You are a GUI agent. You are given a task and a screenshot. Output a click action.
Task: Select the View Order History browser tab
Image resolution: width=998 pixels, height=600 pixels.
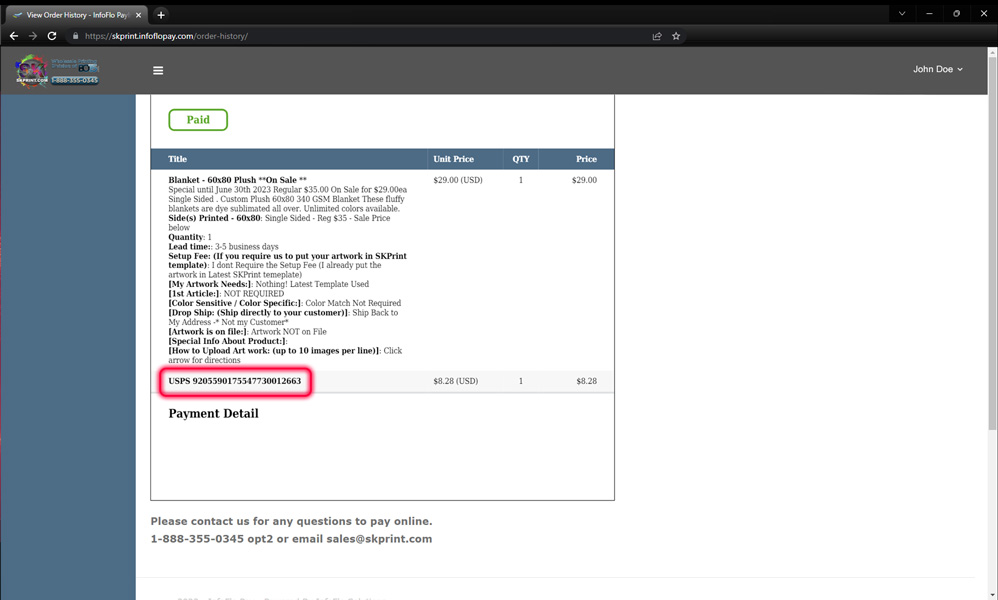click(76, 15)
